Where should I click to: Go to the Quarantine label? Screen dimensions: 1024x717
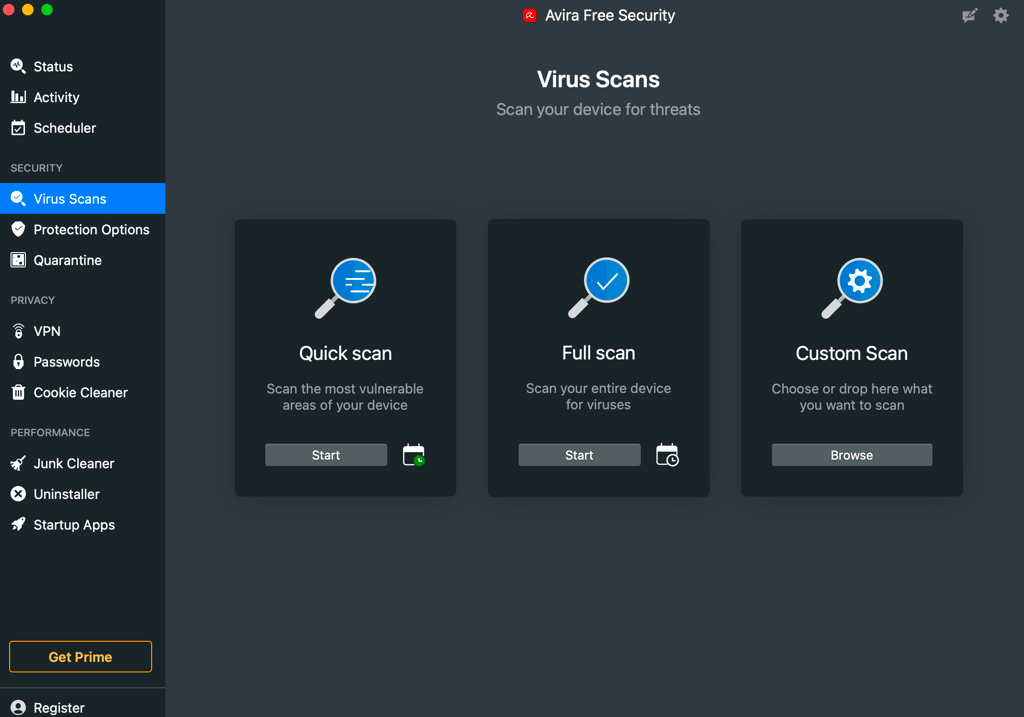[x=68, y=260]
